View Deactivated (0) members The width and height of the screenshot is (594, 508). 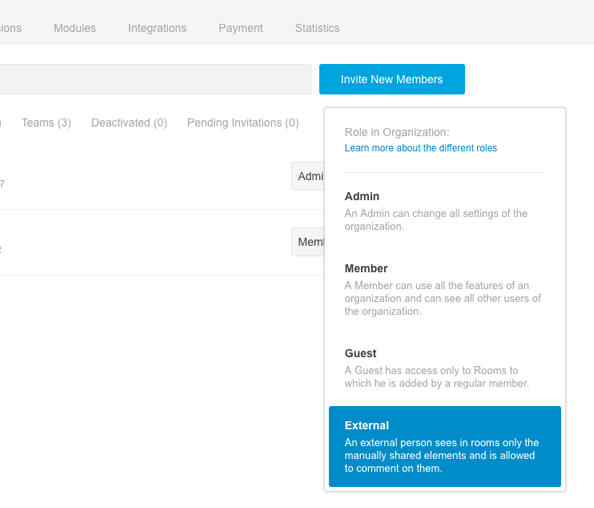coord(129,123)
